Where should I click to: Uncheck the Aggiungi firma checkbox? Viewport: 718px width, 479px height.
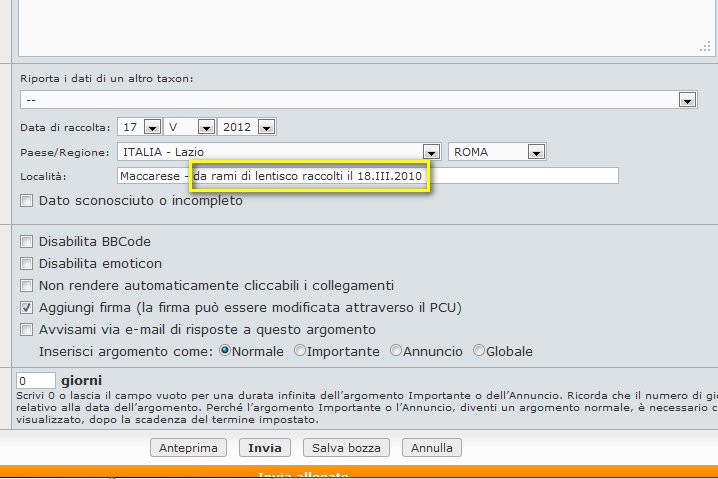(27, 307)
